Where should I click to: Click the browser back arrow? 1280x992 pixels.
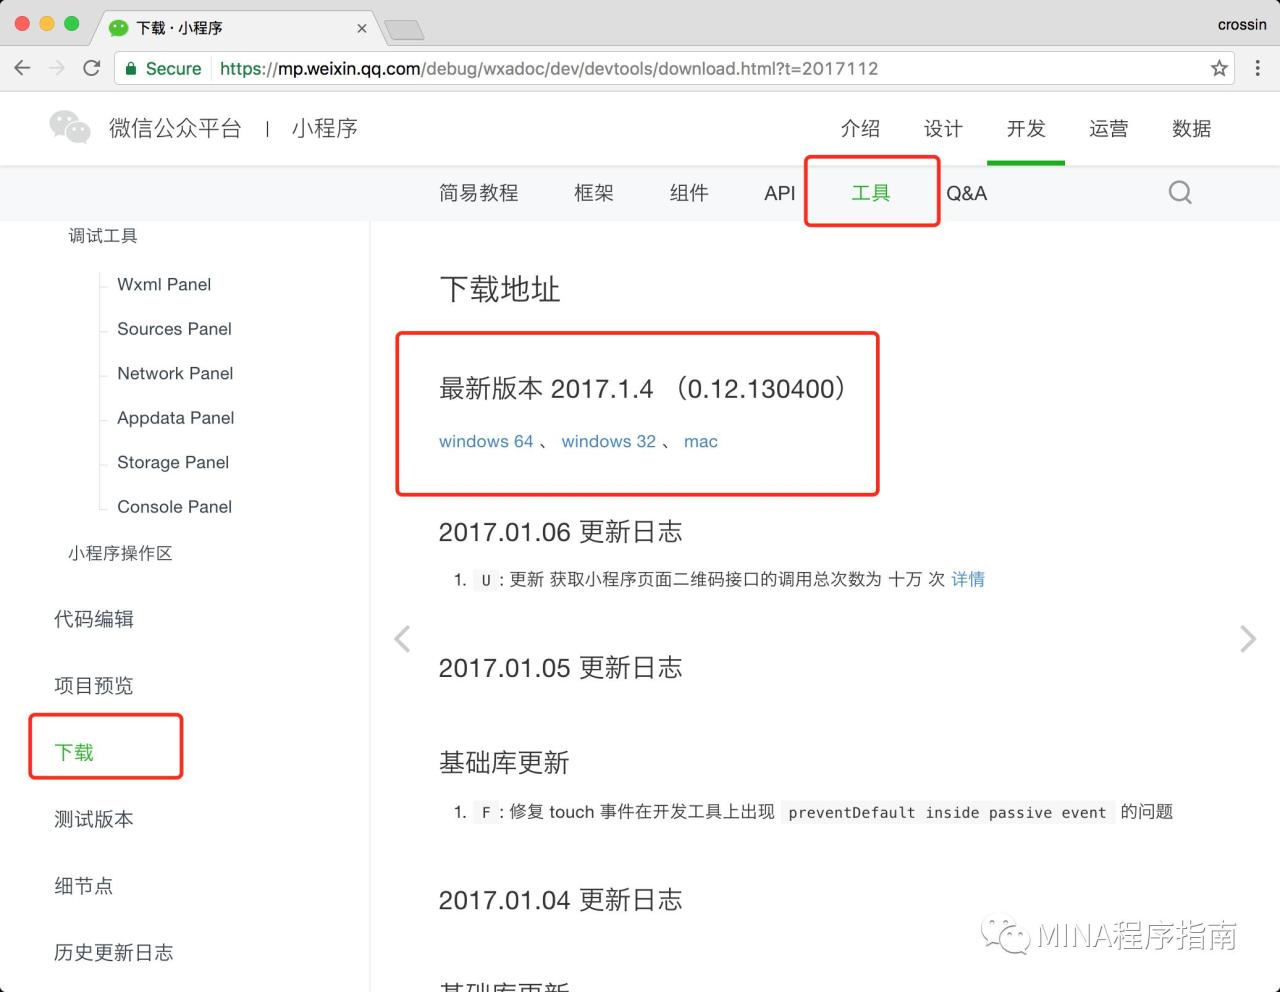pyautogui.click(x=22, y=68)
